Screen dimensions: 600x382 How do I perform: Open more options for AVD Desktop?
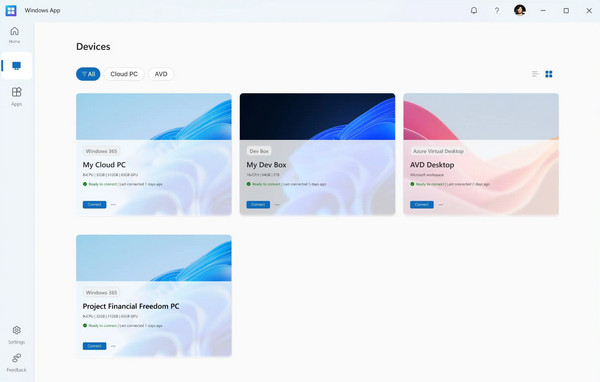click(441, 205)
